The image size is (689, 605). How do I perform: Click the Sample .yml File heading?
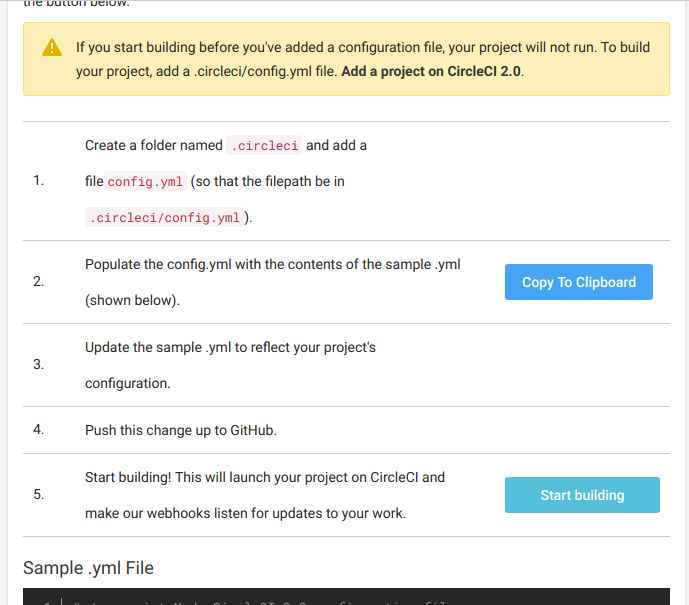coord(88,568)
